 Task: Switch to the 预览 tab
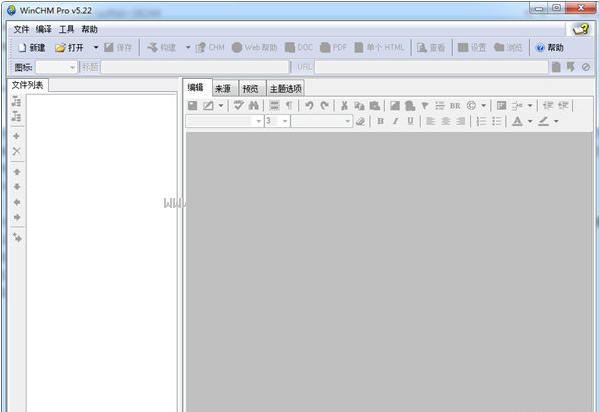251,89
